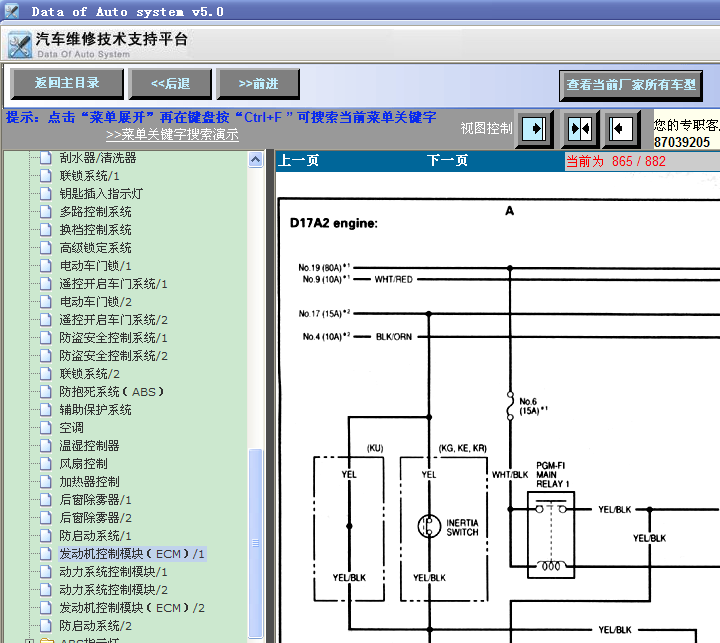This screenshot has height=643, width=720.
Task: Select 钥匙插入指示灯 tree item
Action: pos(101,194)
